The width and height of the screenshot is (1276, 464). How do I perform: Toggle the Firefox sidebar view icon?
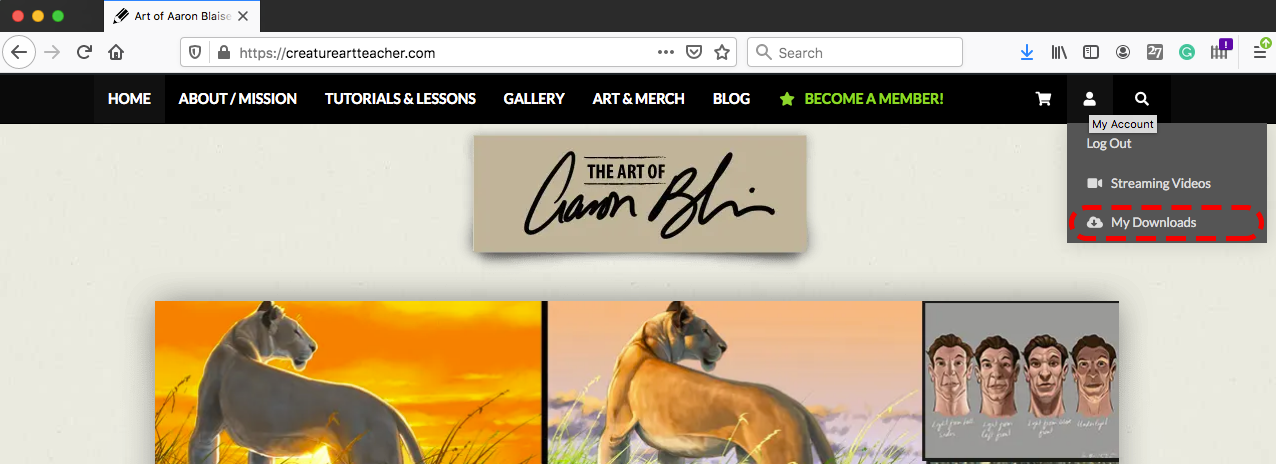click(1091, 52)
